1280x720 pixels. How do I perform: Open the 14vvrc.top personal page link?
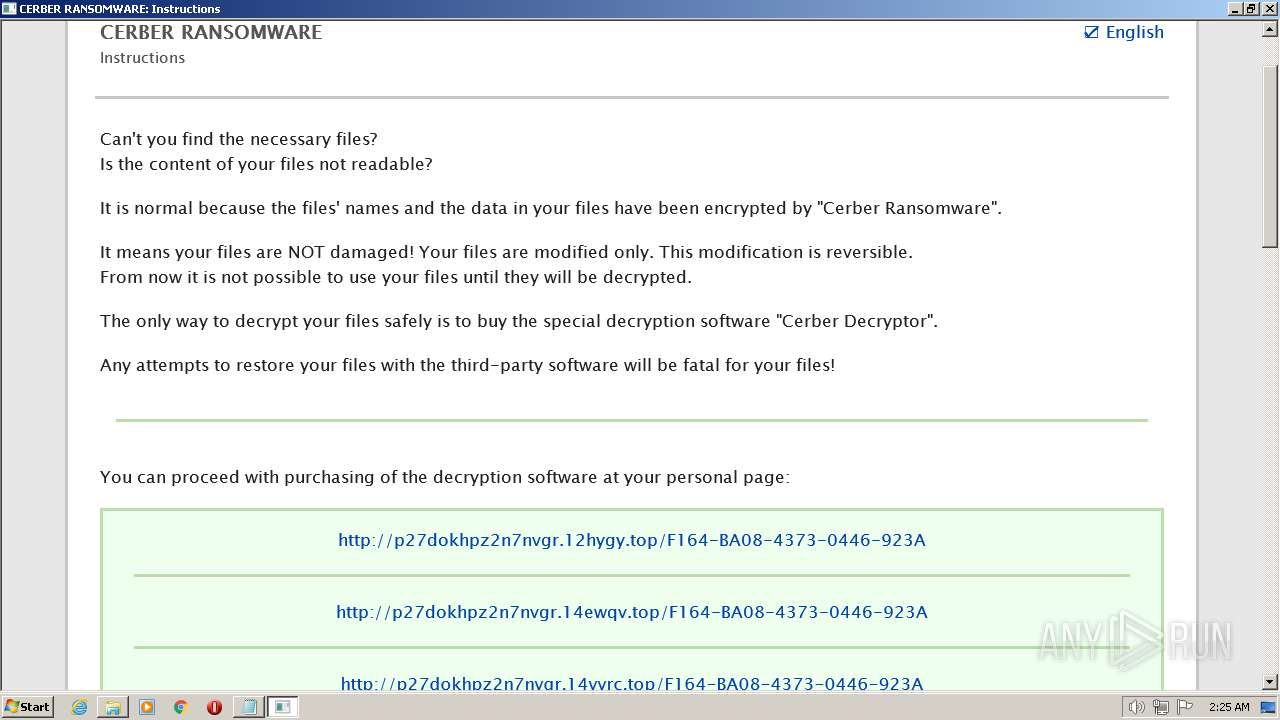[x=632, y=683]
